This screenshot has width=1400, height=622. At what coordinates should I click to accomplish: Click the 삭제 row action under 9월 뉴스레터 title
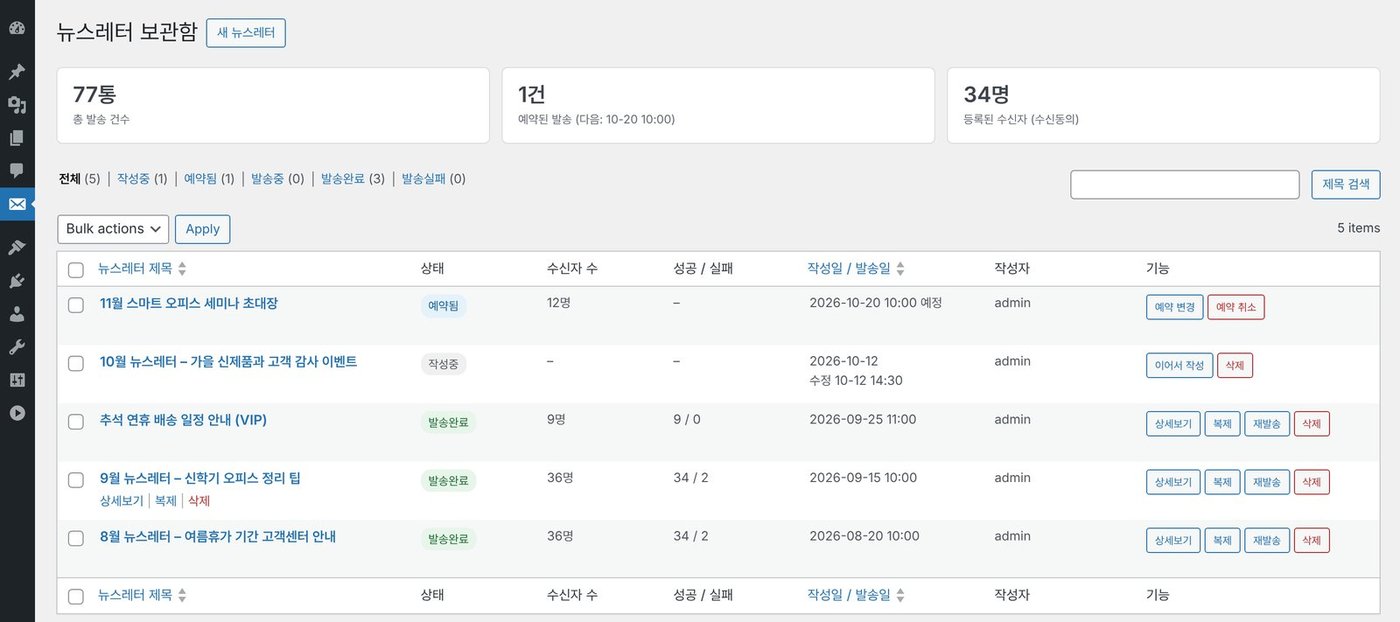click(199, 500)
